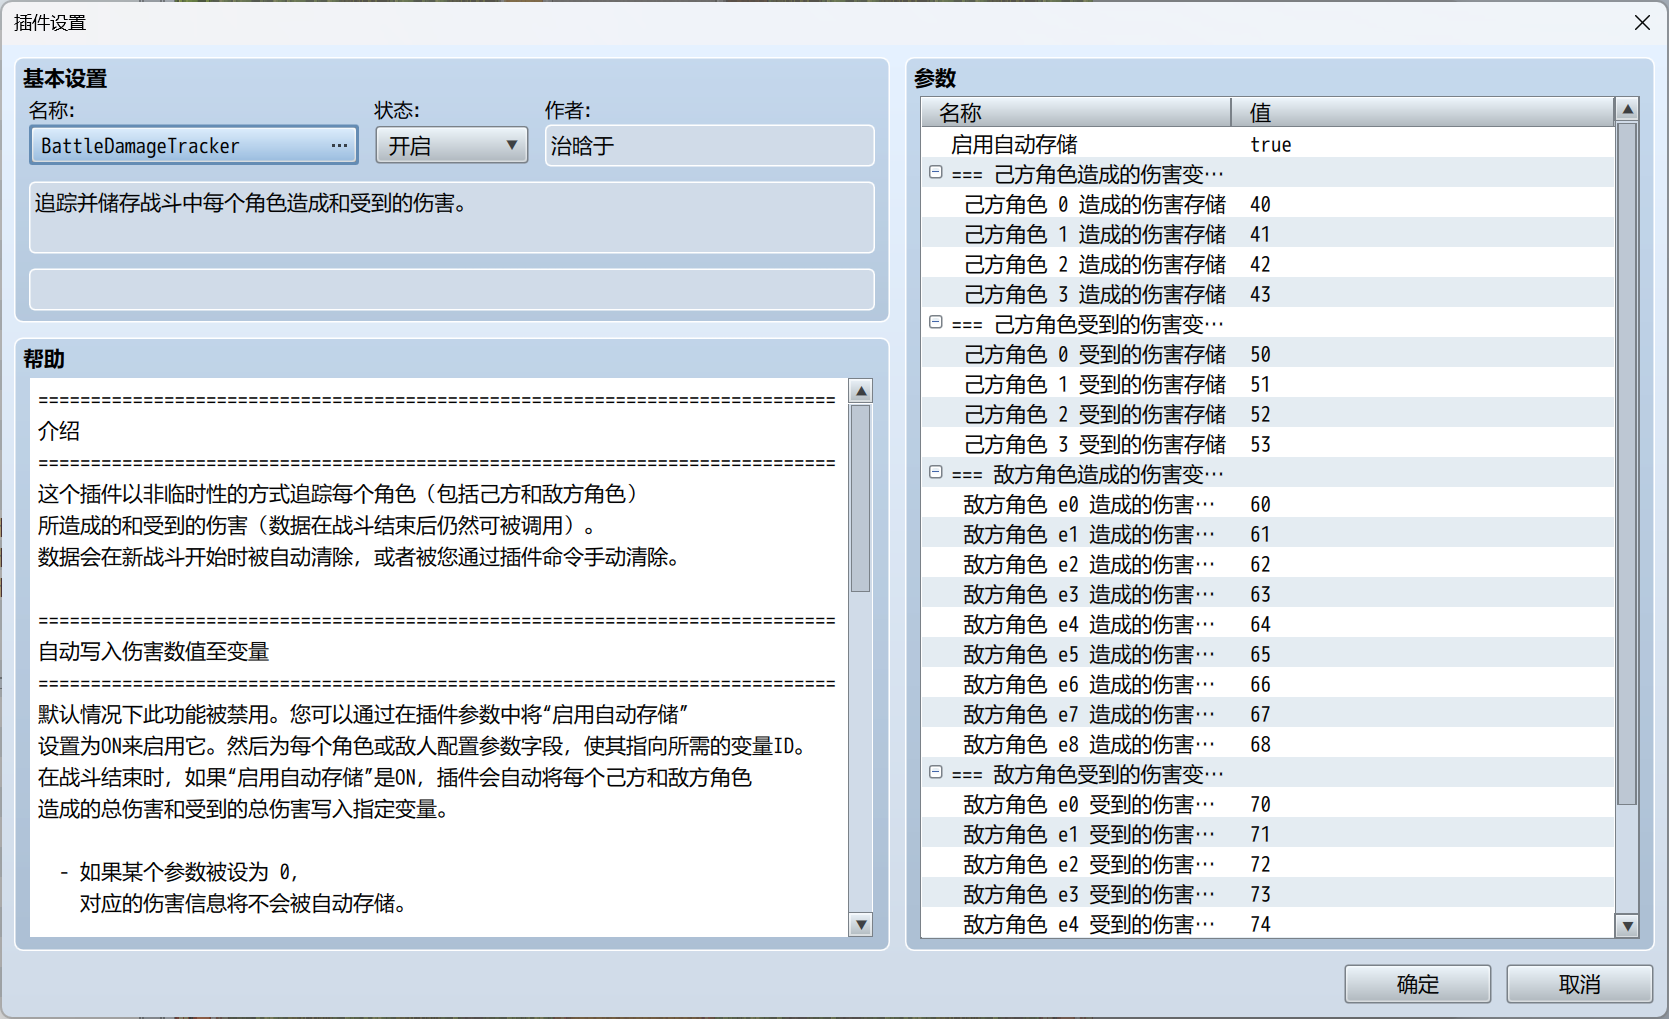
Task: Collapse the 敌方角色受到的伤害变 group
Action: [936, 772]
